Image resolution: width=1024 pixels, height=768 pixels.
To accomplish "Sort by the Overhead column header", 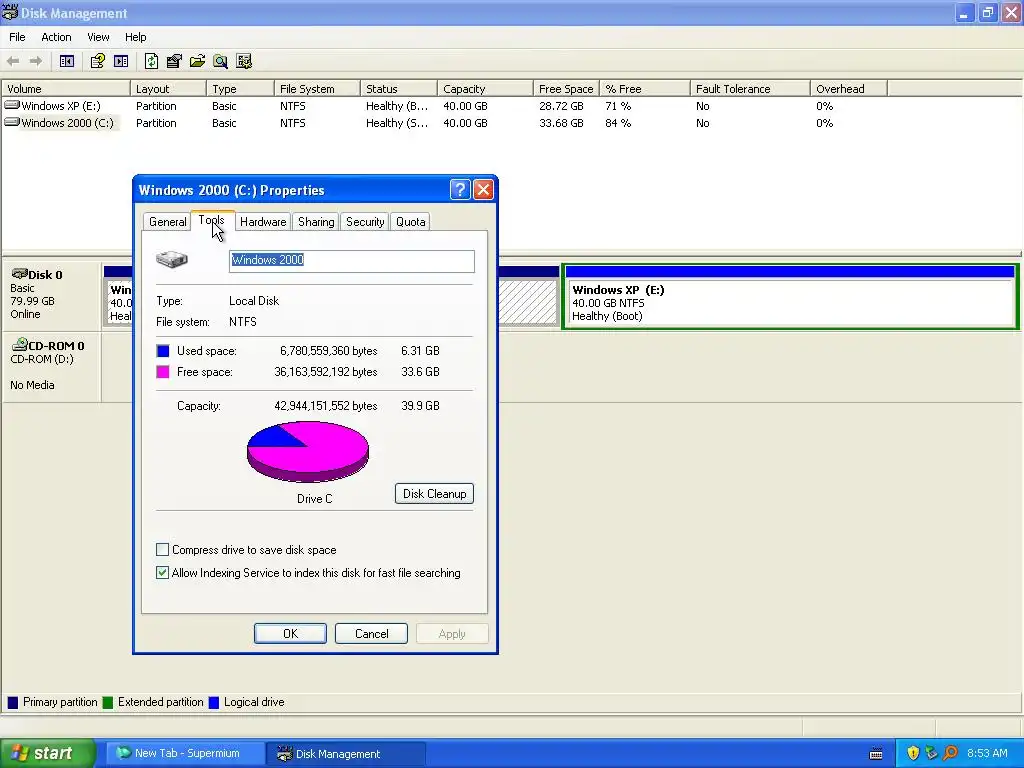I will pyautogui.click(x=849, y=89).
